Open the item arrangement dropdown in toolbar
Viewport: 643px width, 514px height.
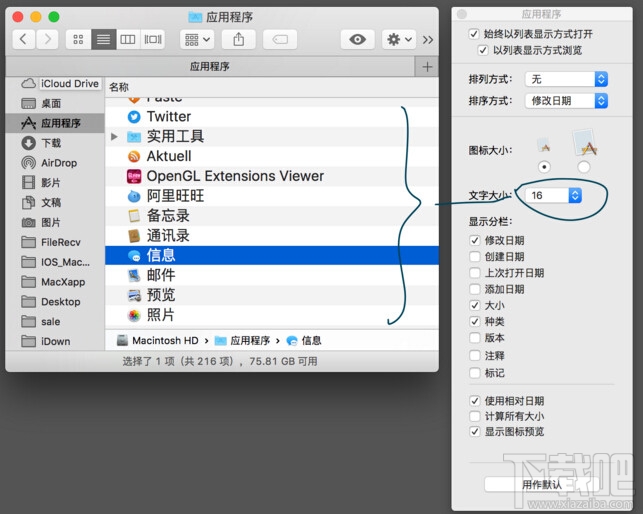(197, 39)
